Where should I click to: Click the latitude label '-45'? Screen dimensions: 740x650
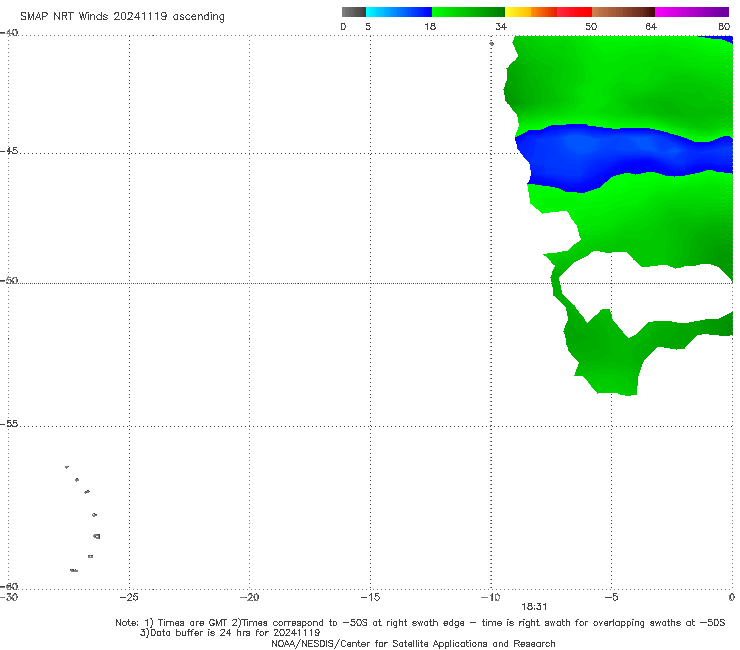9,151
